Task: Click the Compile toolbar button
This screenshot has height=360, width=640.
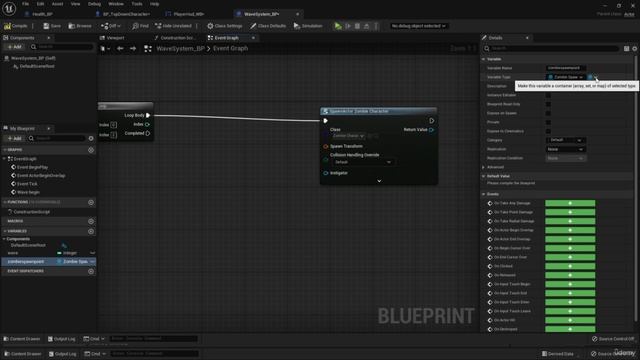Action: 16,26
